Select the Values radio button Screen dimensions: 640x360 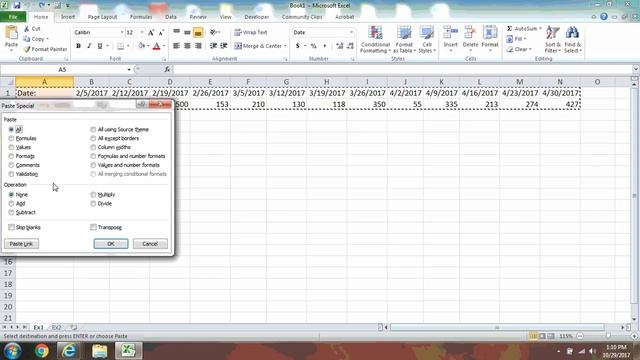[x=11, y=147]
